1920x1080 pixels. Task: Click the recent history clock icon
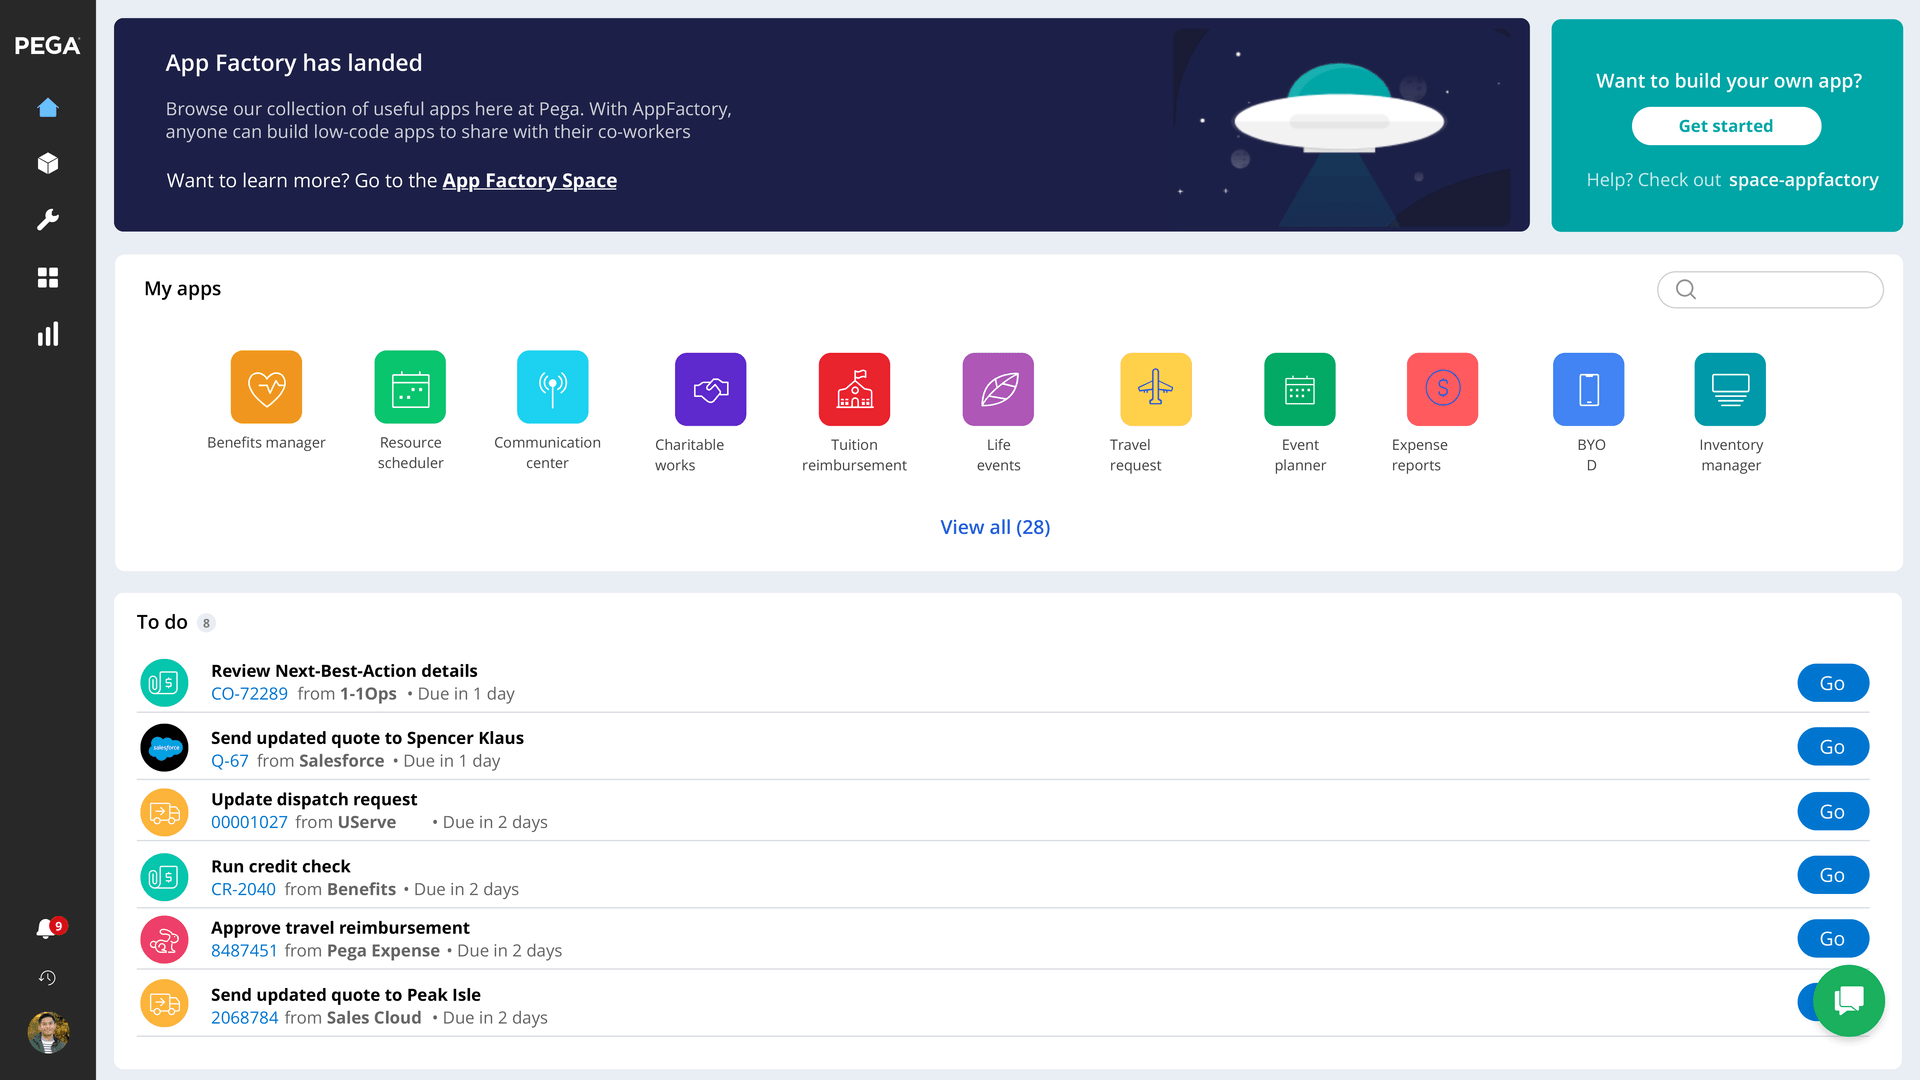[47, 978]
